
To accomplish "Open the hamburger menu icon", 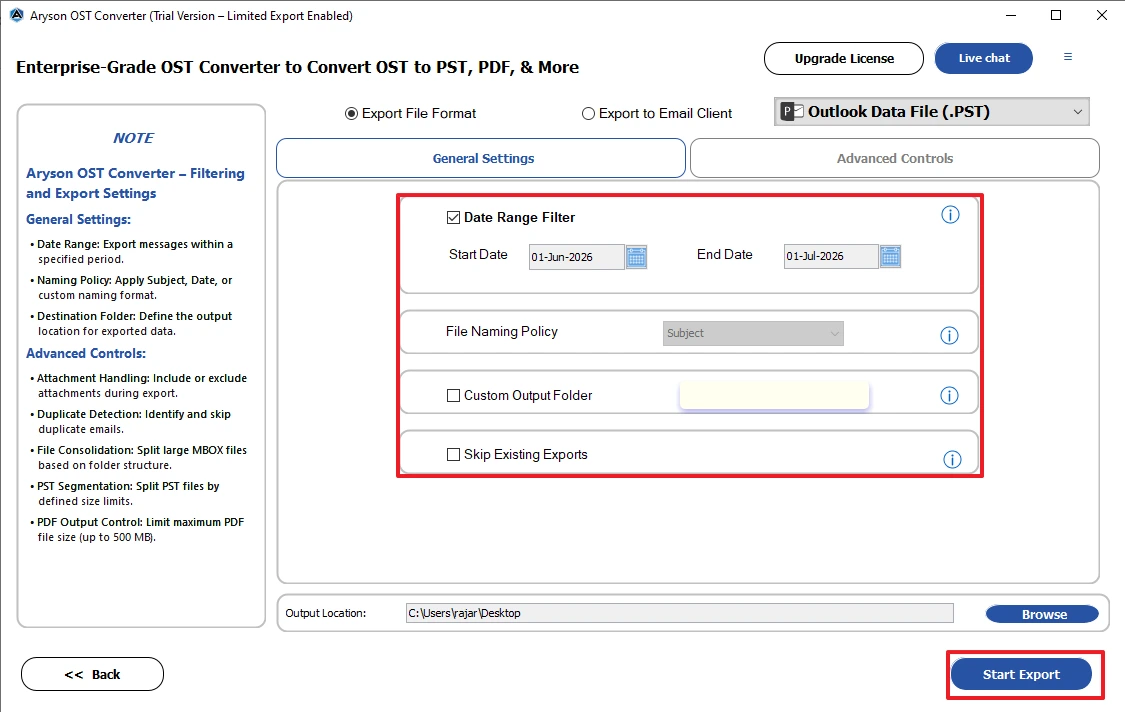I will (x=1068, y=57).
